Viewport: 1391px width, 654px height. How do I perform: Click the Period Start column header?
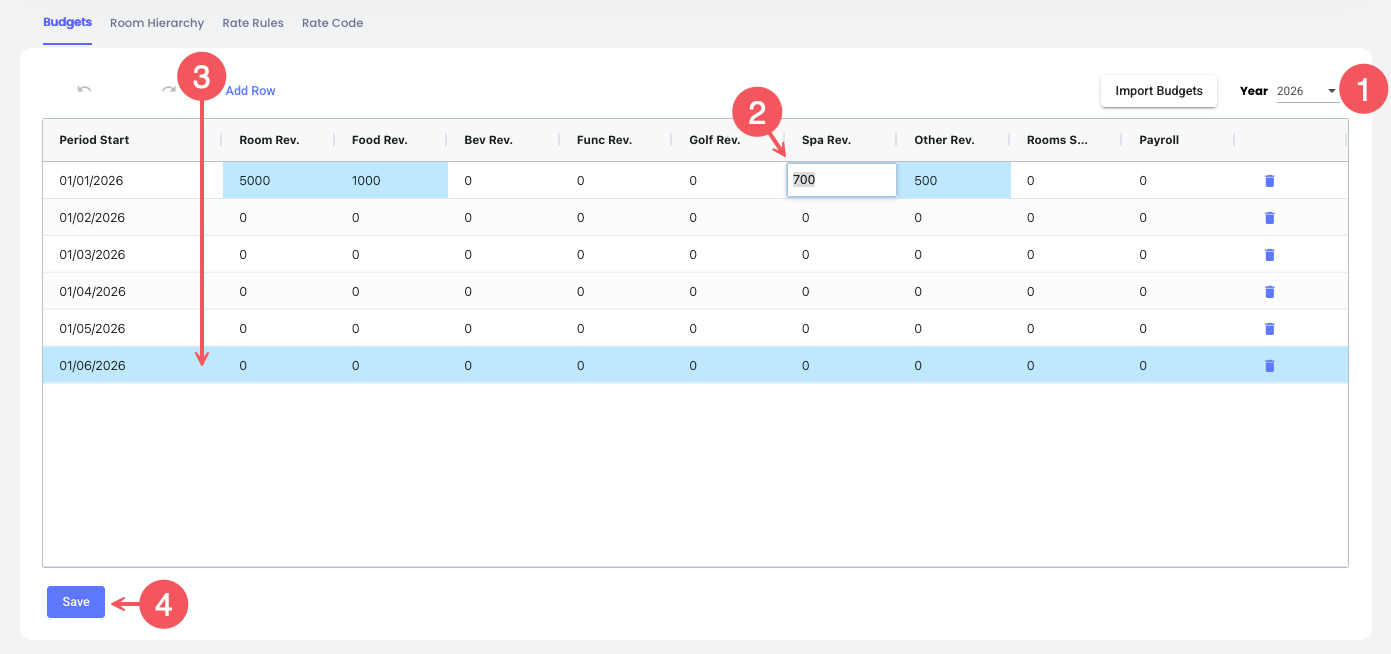tap(95, 140)
